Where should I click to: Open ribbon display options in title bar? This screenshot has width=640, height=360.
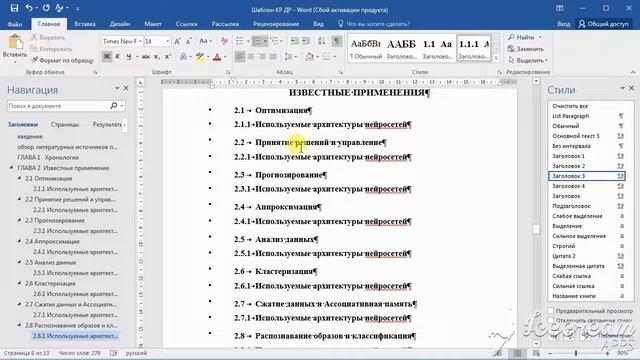pyautogui.click(x=560, y=8)
